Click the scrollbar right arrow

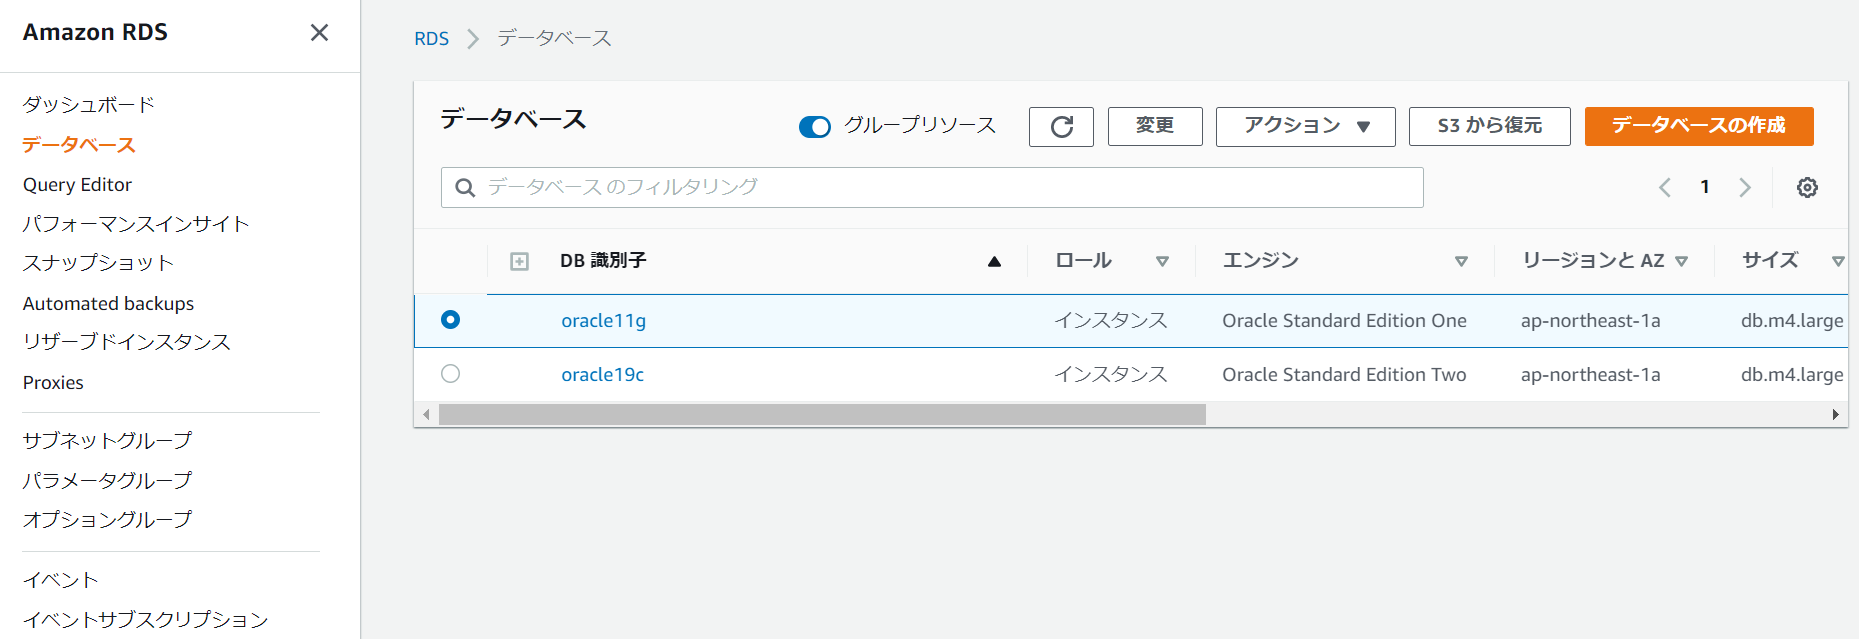pos(1835,415)
